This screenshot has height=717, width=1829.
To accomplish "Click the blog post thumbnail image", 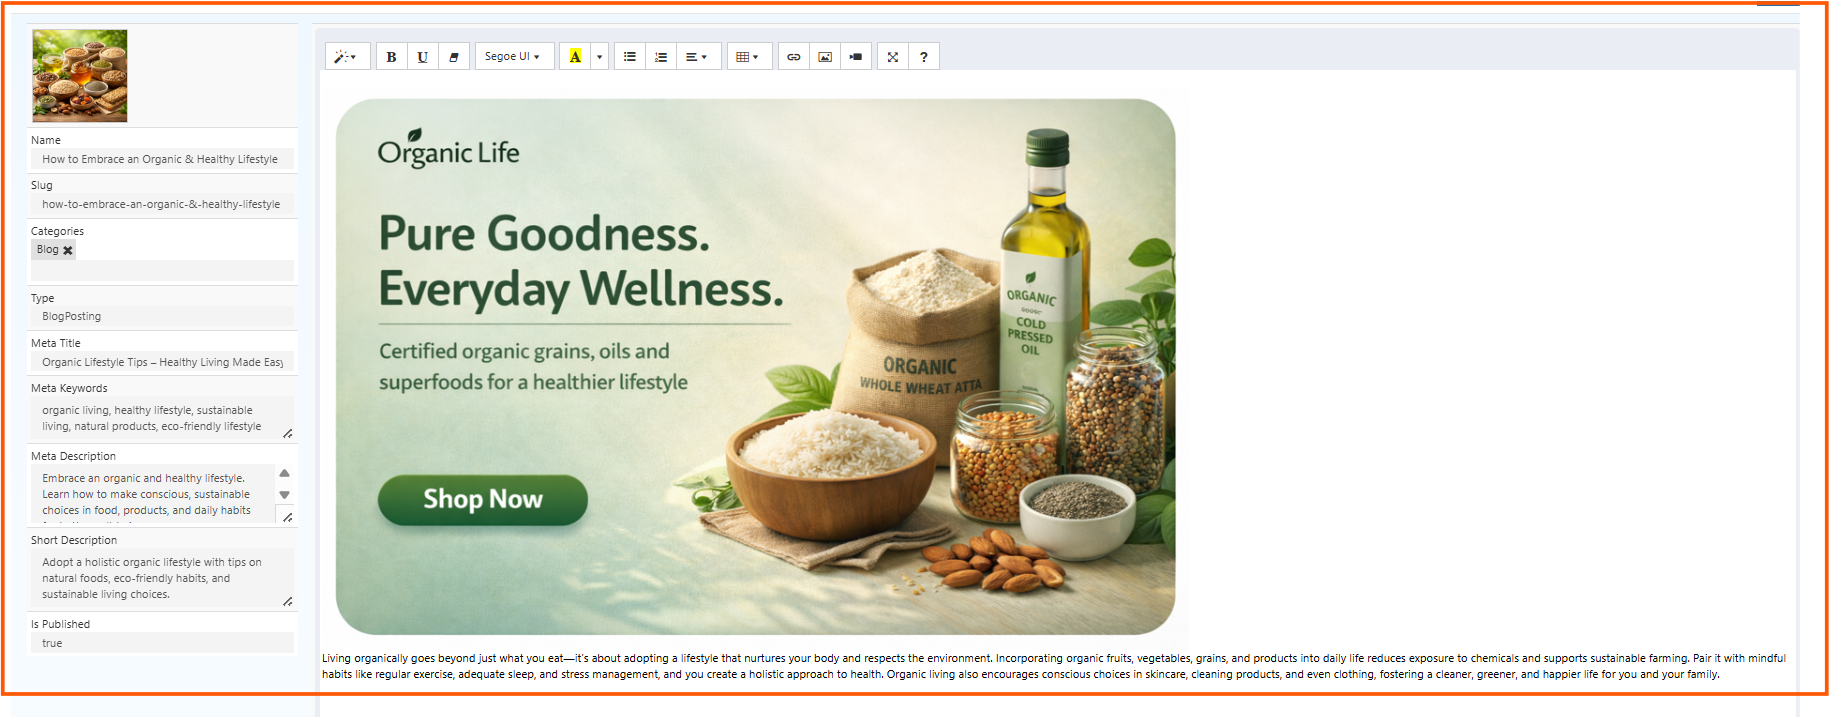I will click(x=80, y=76).
